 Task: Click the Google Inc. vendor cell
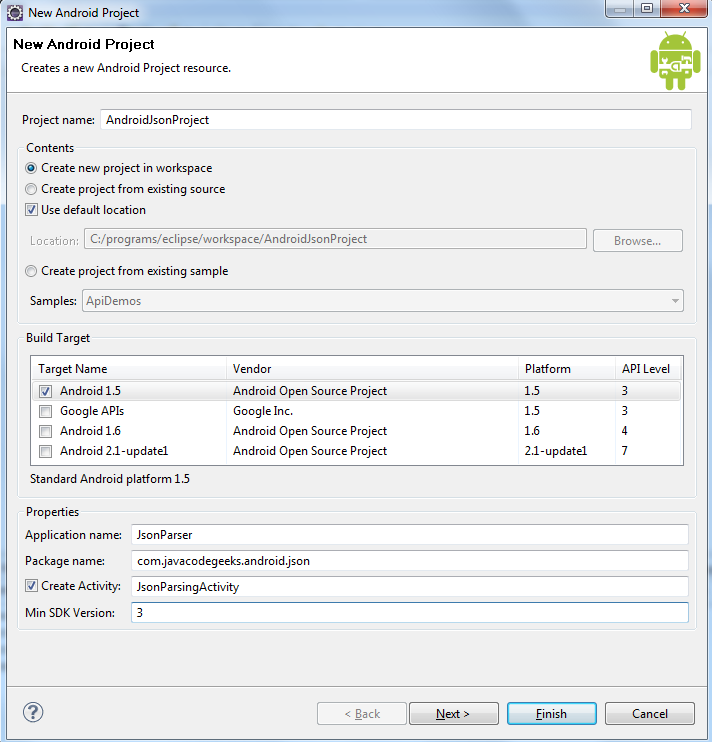(x=263, y=411)
